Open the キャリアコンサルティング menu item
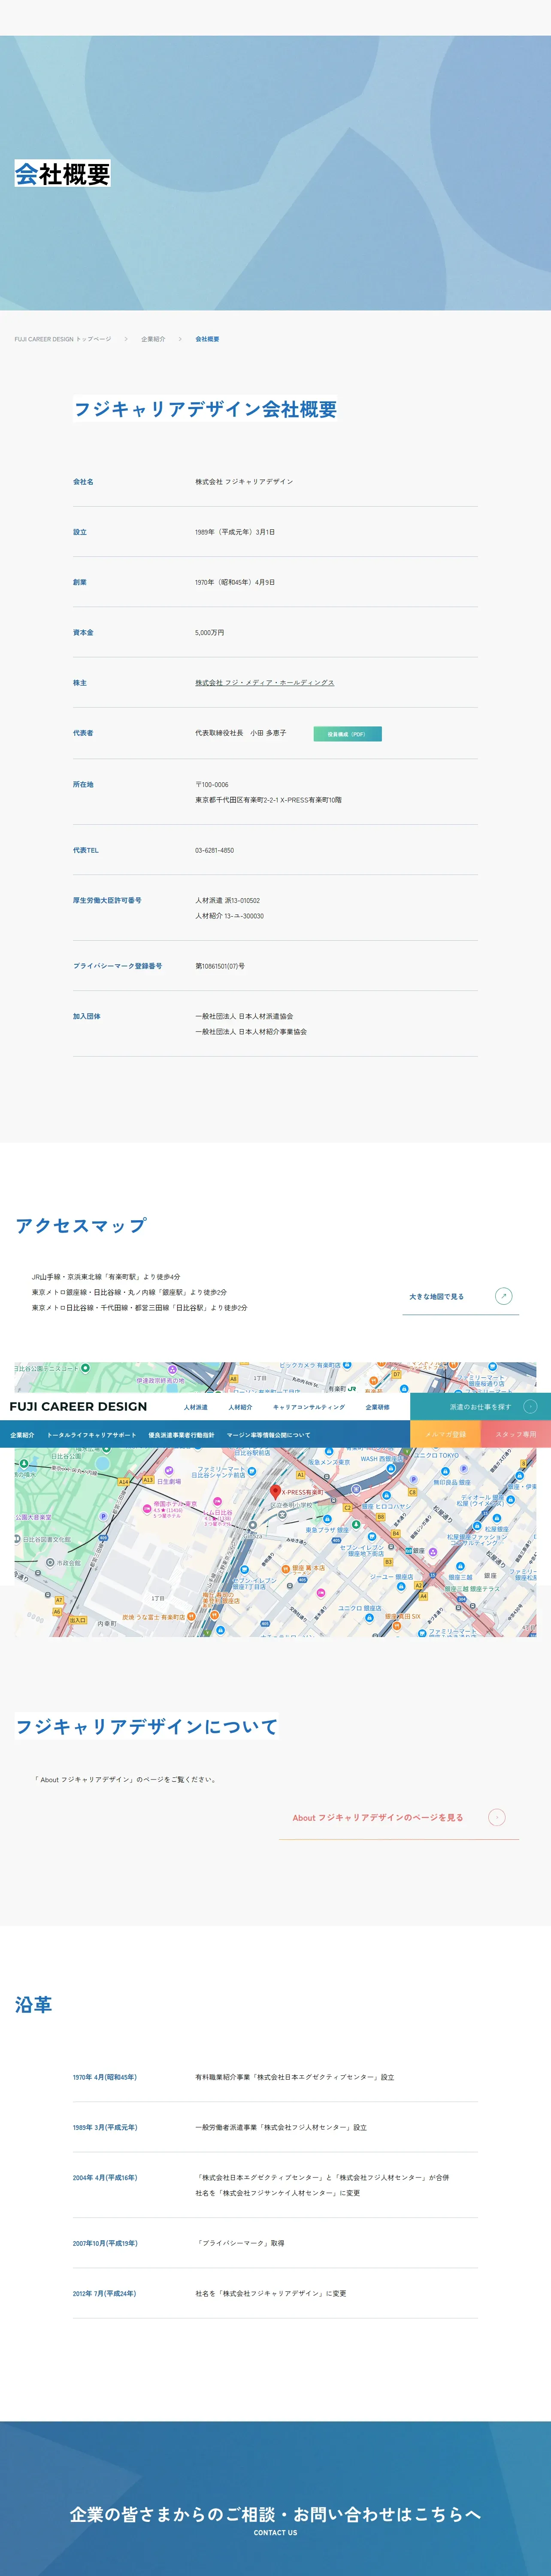Image resolution: width=551 pixels, height=2576 pixels. [x=309, y=1407]
